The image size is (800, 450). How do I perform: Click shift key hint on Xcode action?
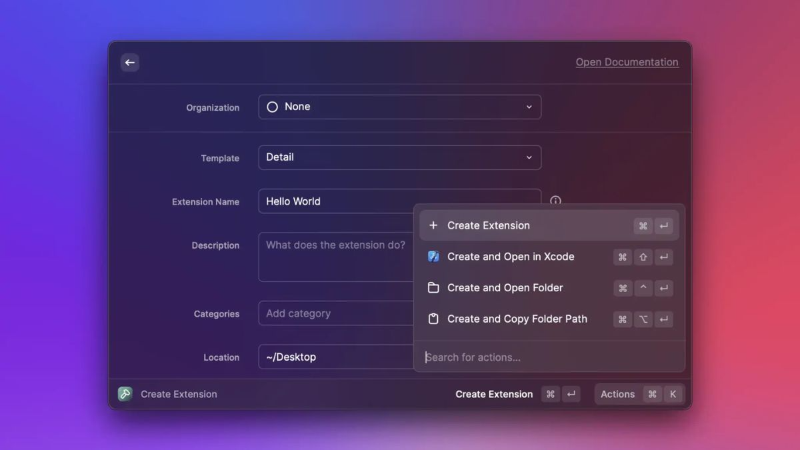coord(643,257)
